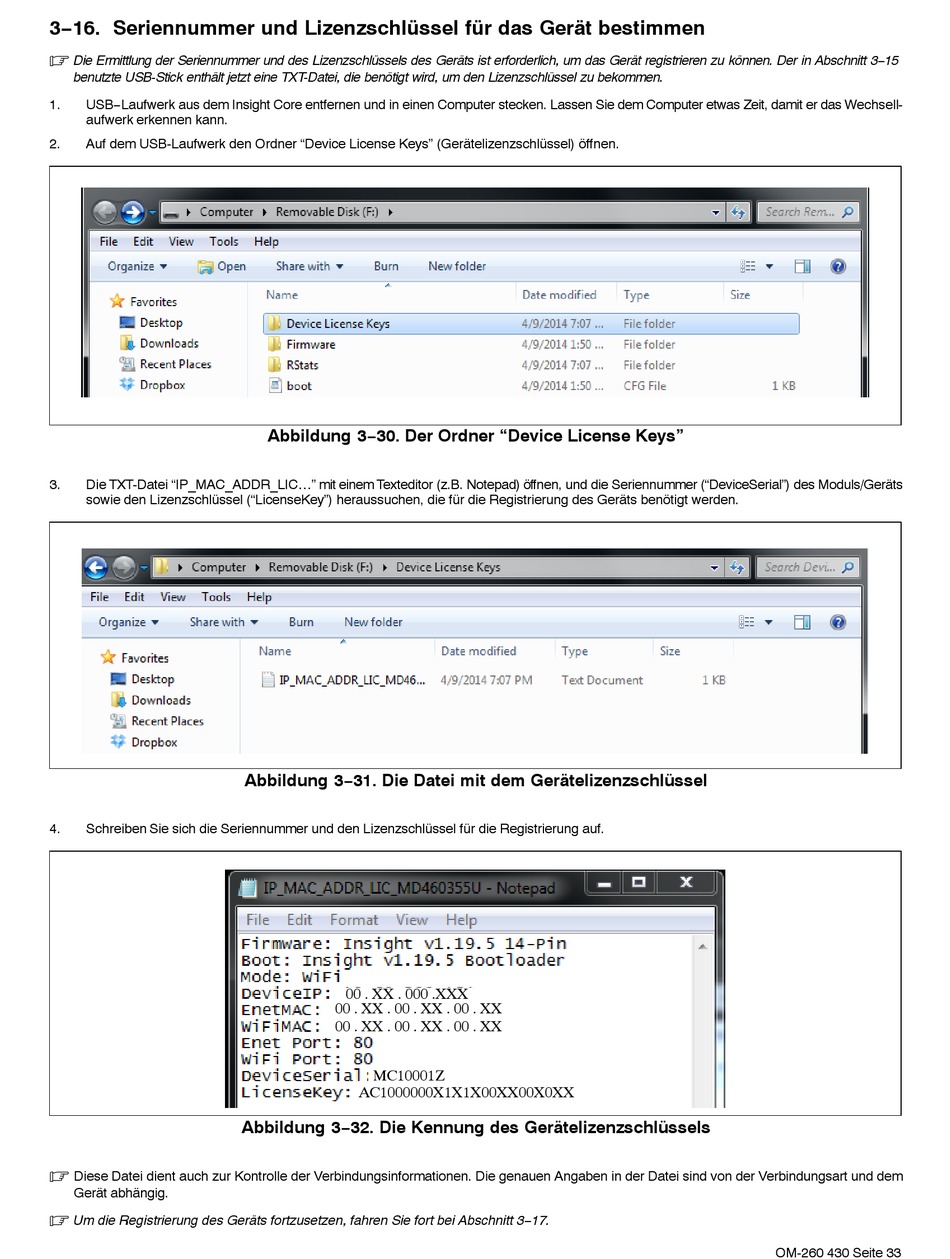The height and width of the screenshot is (1259, 950).
Task: Open Desktop in Removable Disk (F:) window sidebar
Action: [x=151, y=322]
